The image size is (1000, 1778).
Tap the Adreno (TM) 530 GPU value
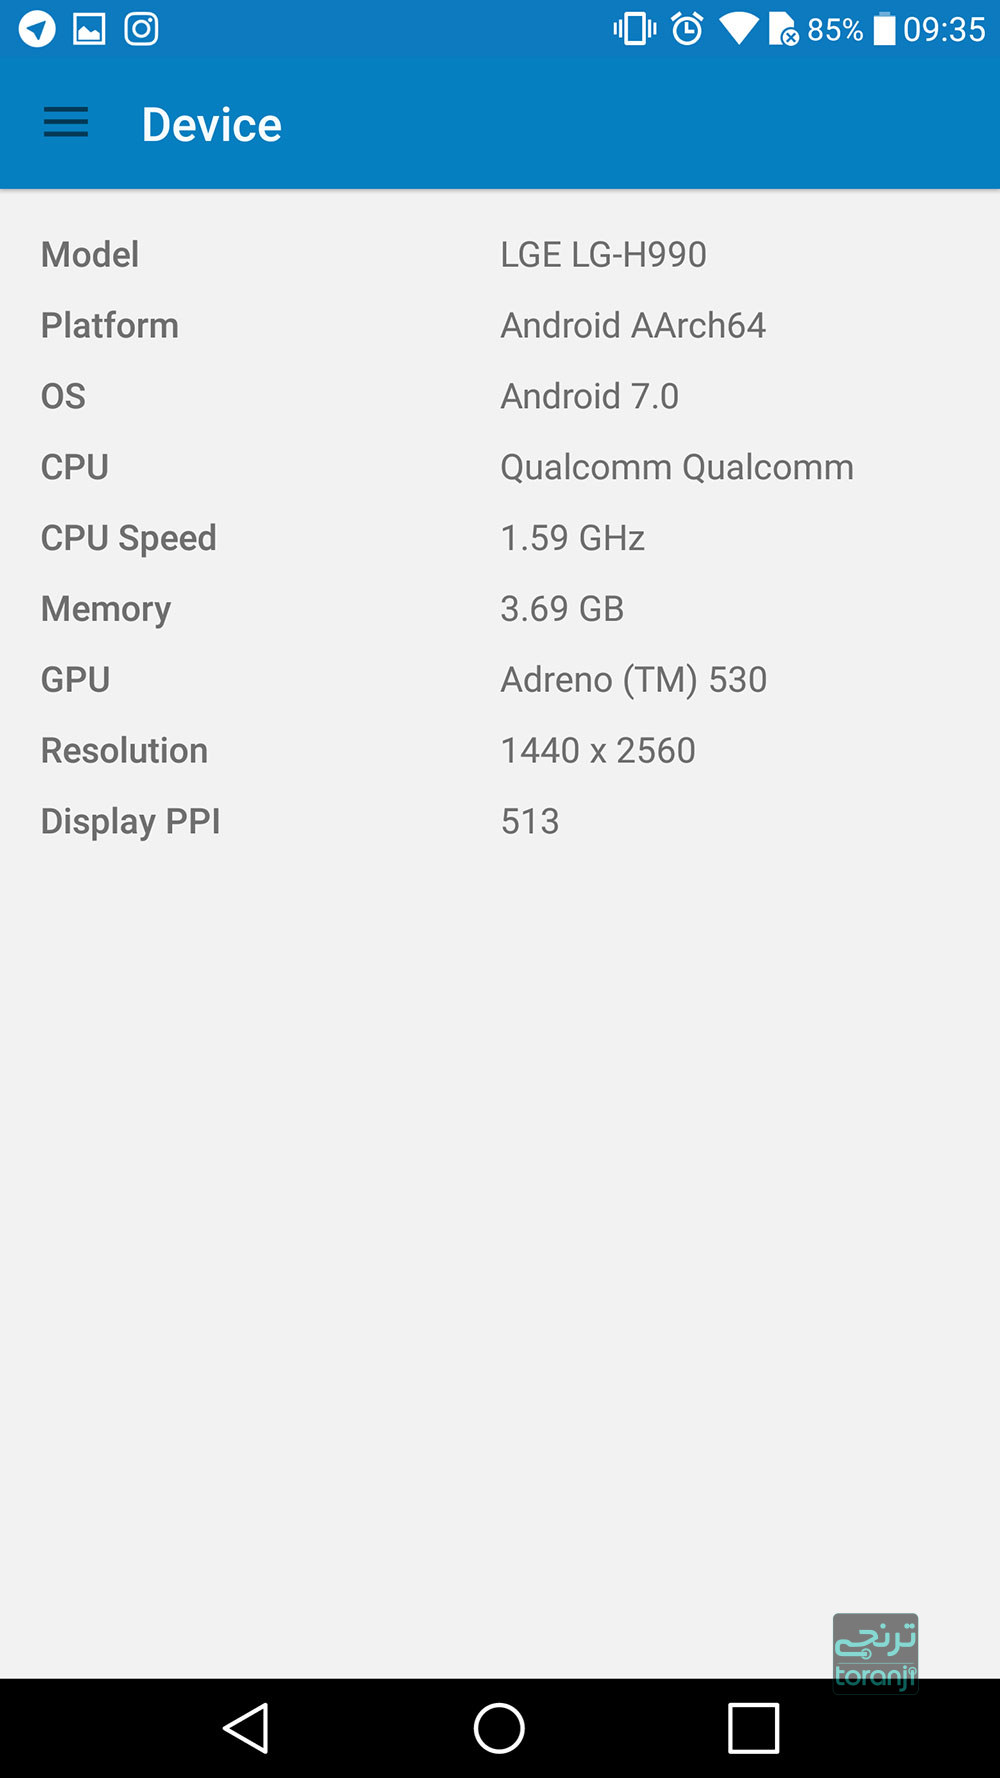point(633,680)
